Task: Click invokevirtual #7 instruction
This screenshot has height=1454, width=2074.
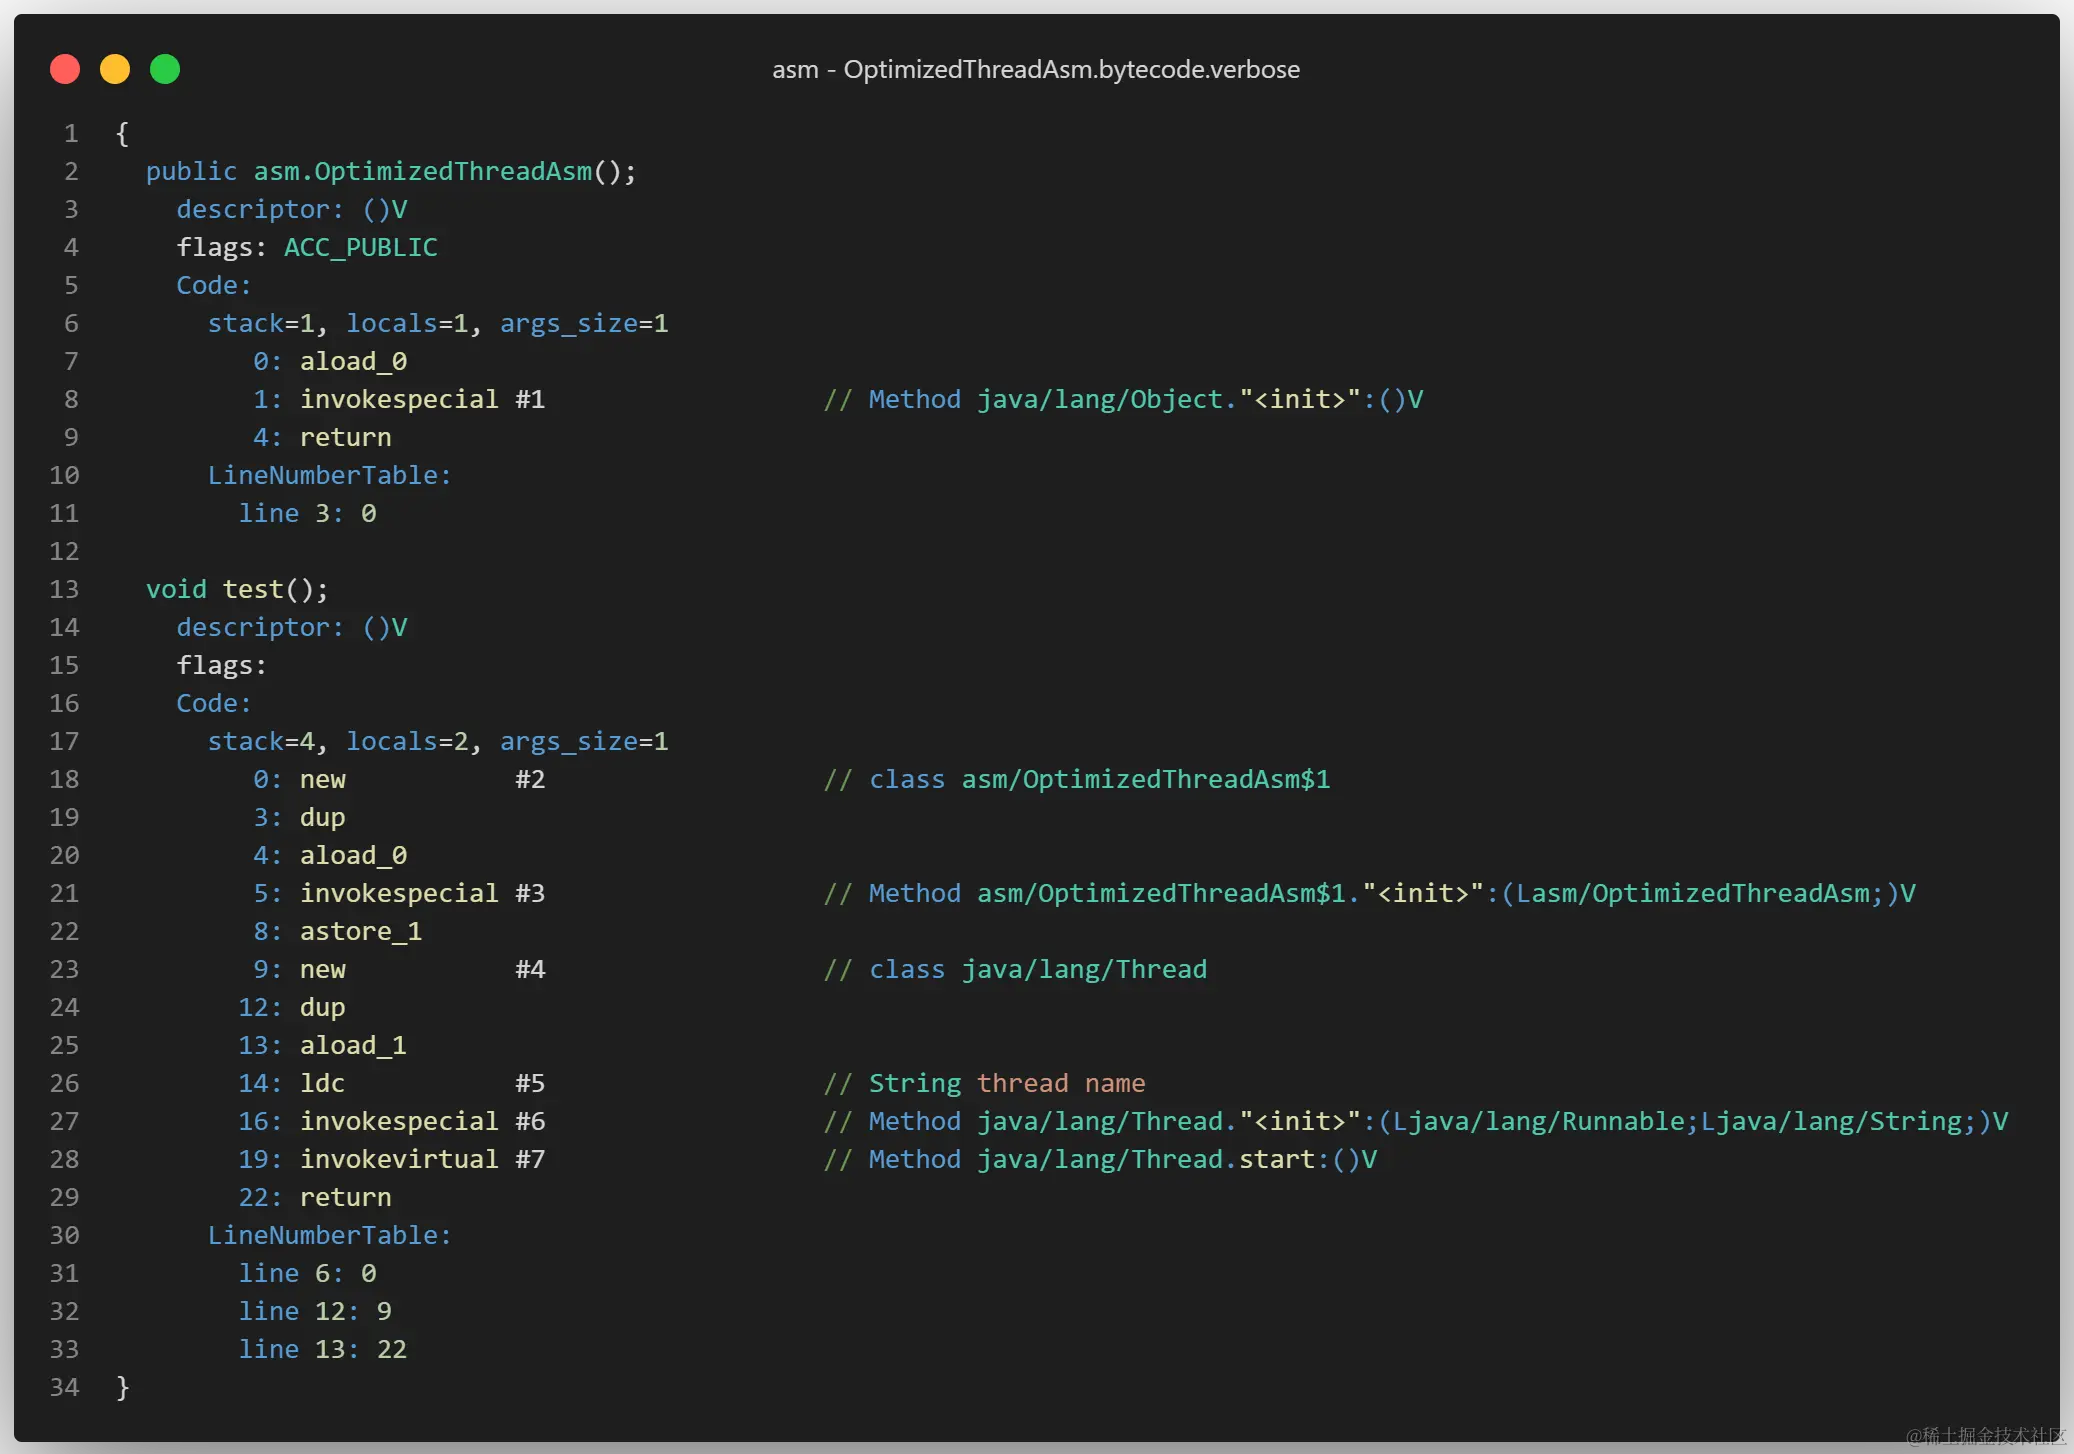Action: pos(421,1159)
